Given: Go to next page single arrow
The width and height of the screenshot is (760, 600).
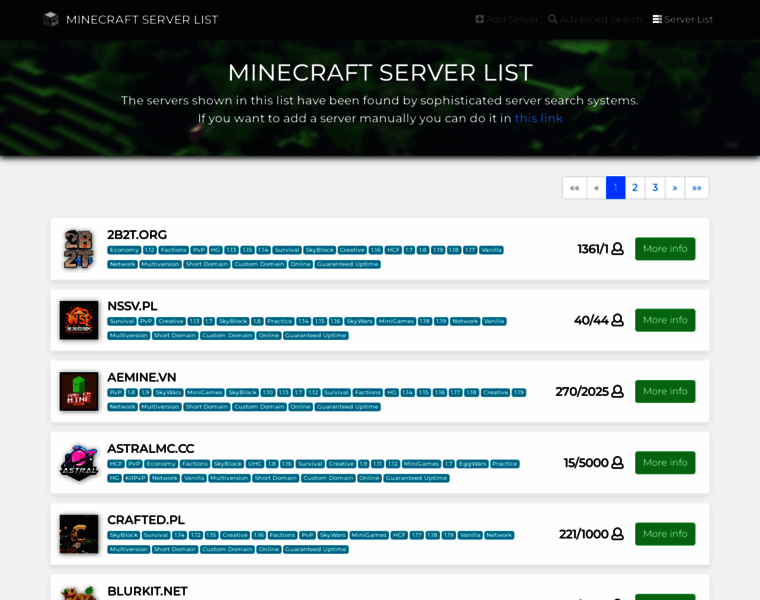Looking at the screenshot, I should (675, 188).
